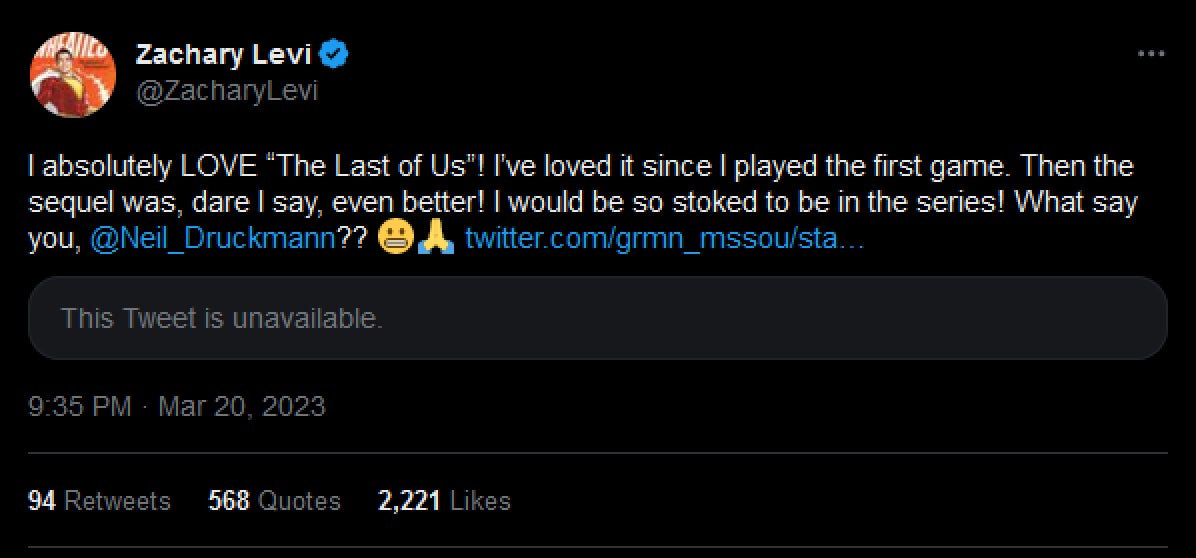The height and width of the screenshot is (558, 1196).
Task: Click the "This Tweet is unavailable" box
Action: (x=597, y=318)
